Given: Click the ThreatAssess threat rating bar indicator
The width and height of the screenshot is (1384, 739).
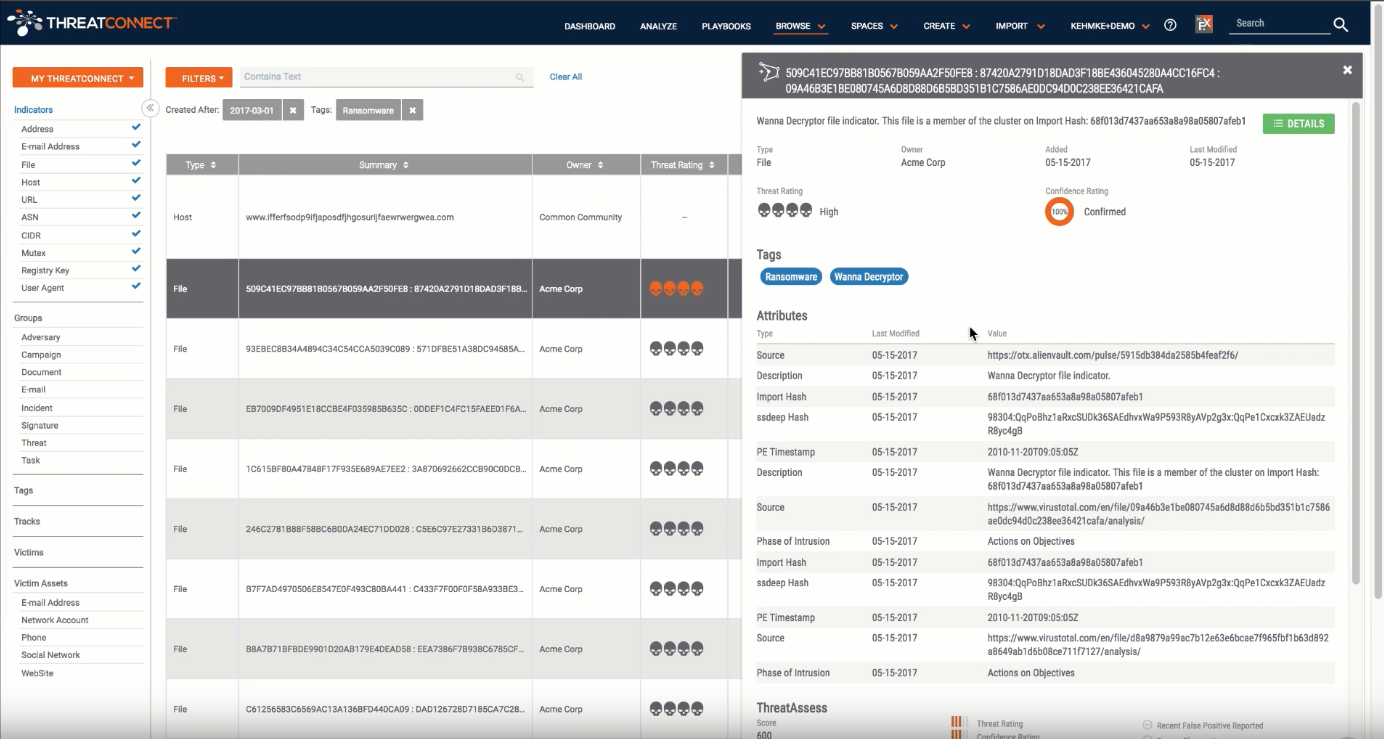Looking at the screenshot, I should pos(957,724).
